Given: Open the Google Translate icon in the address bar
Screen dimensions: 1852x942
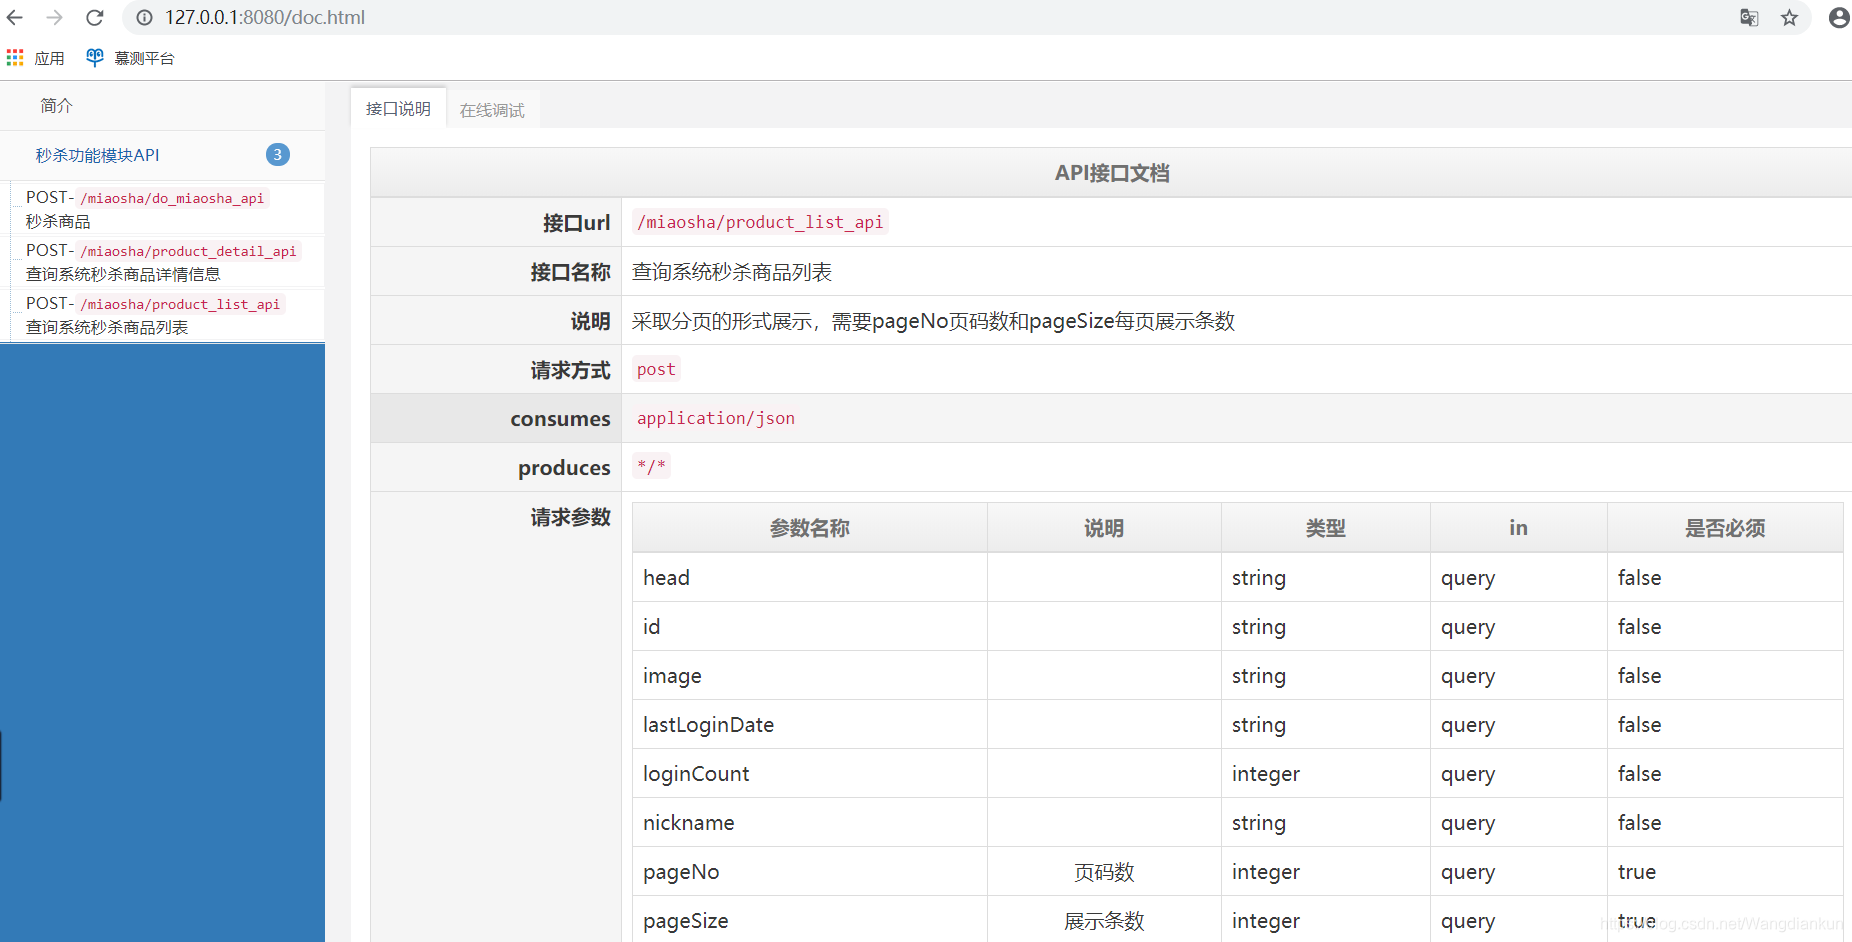Looking at the screenshot, I should [1749, 17].
